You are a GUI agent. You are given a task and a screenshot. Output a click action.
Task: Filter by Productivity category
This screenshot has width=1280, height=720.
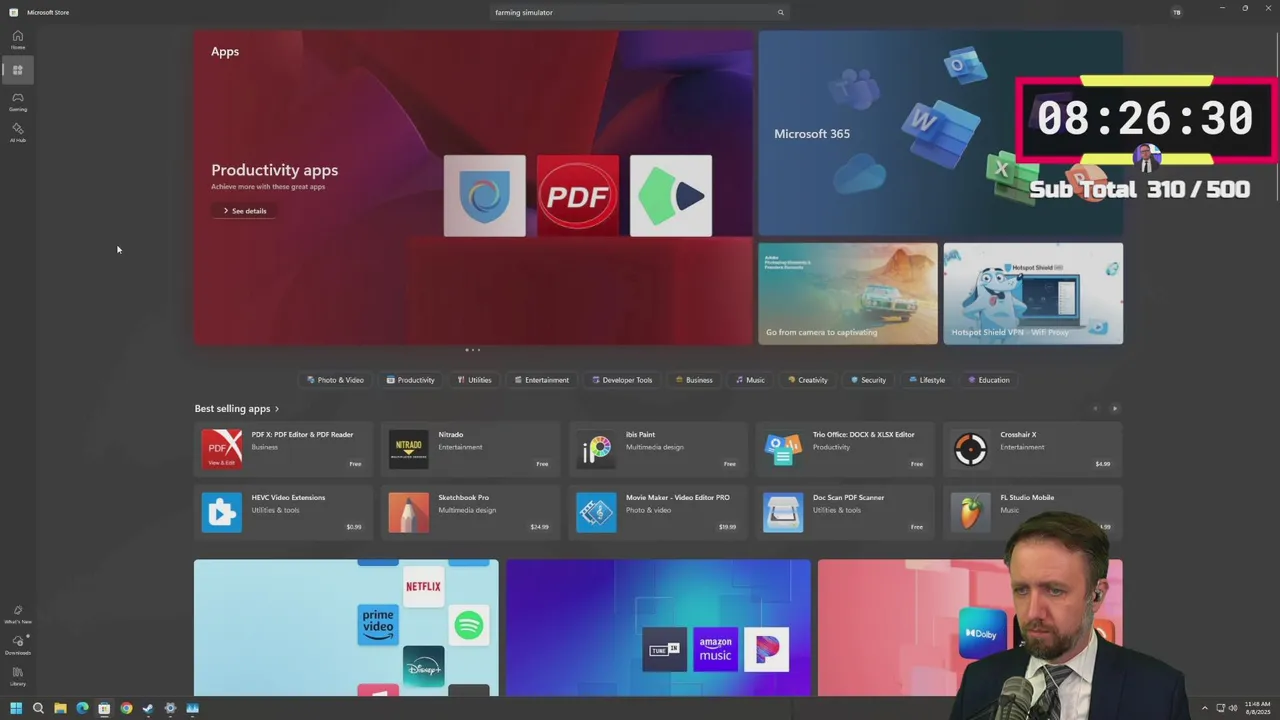[x=411, y=380]
